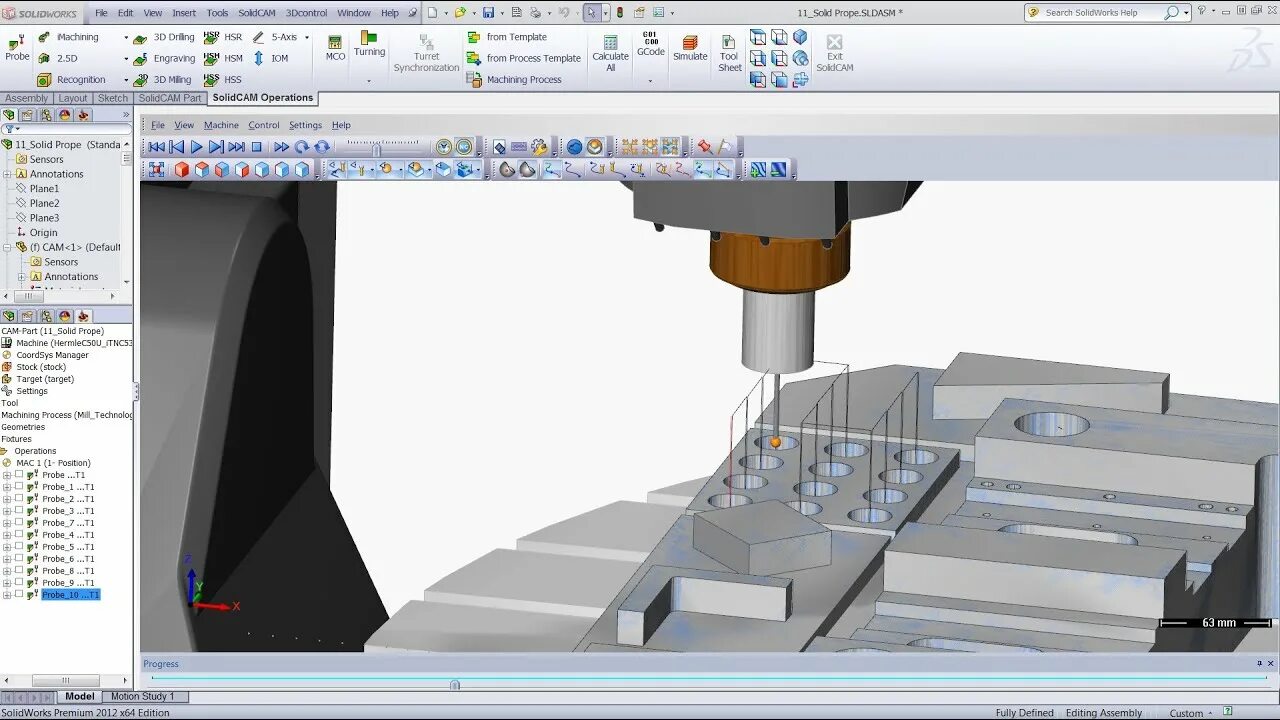Open the MCO command
The width and height of the screenshot is (1280, 720).
pos(335,47)
